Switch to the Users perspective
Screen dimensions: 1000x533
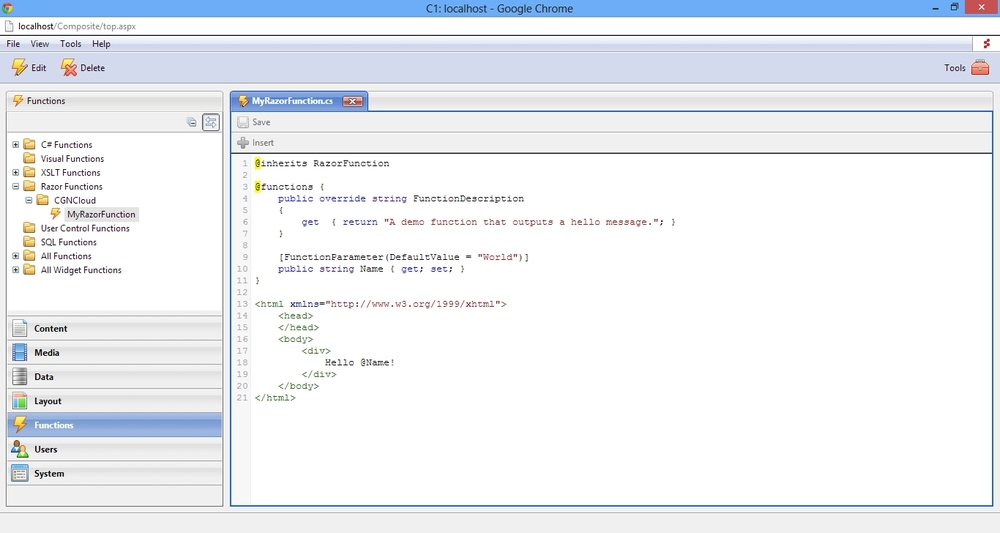pos(46,449)
